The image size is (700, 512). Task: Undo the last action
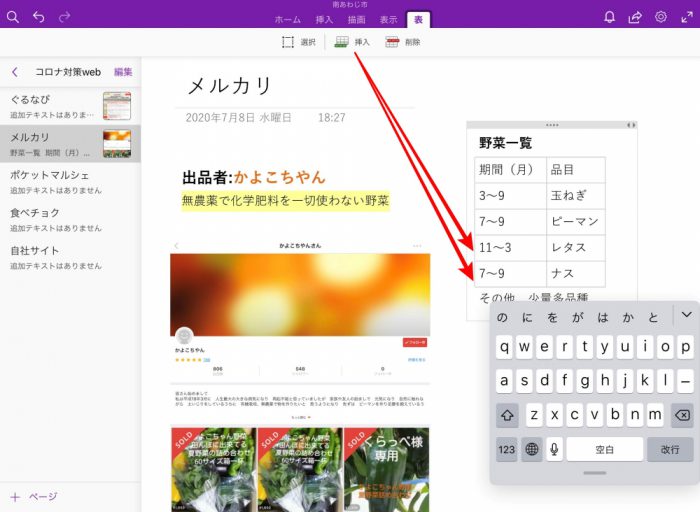[39, 17]
